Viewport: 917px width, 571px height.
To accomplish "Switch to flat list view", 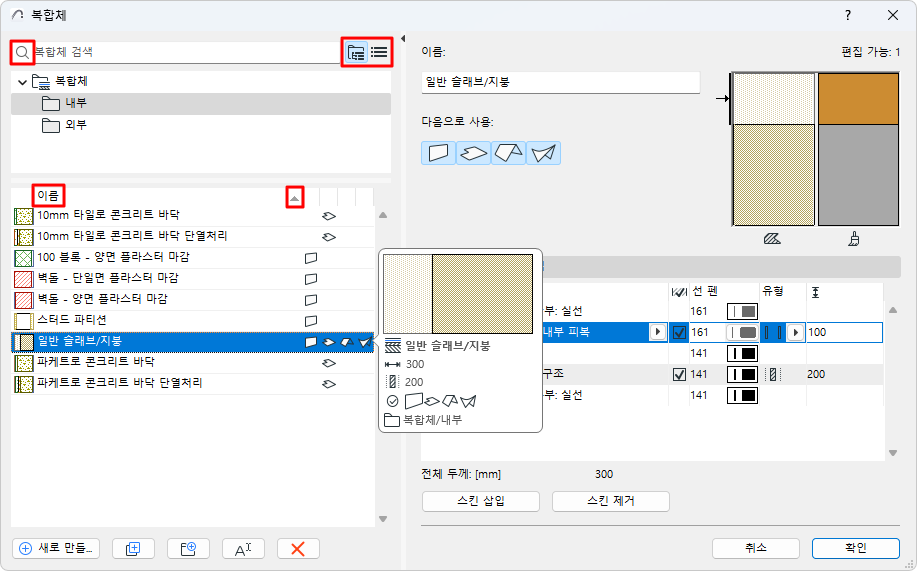I will (x=379, y=53).
